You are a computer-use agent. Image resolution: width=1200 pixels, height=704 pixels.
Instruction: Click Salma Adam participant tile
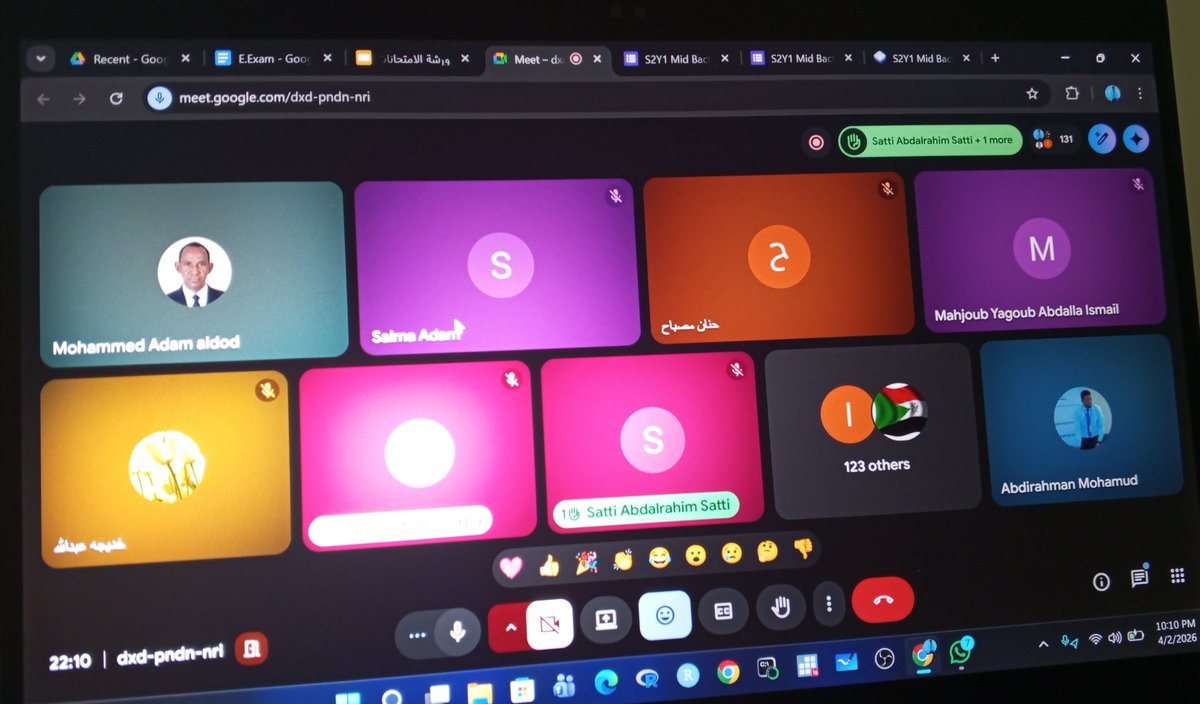(497, 265)
